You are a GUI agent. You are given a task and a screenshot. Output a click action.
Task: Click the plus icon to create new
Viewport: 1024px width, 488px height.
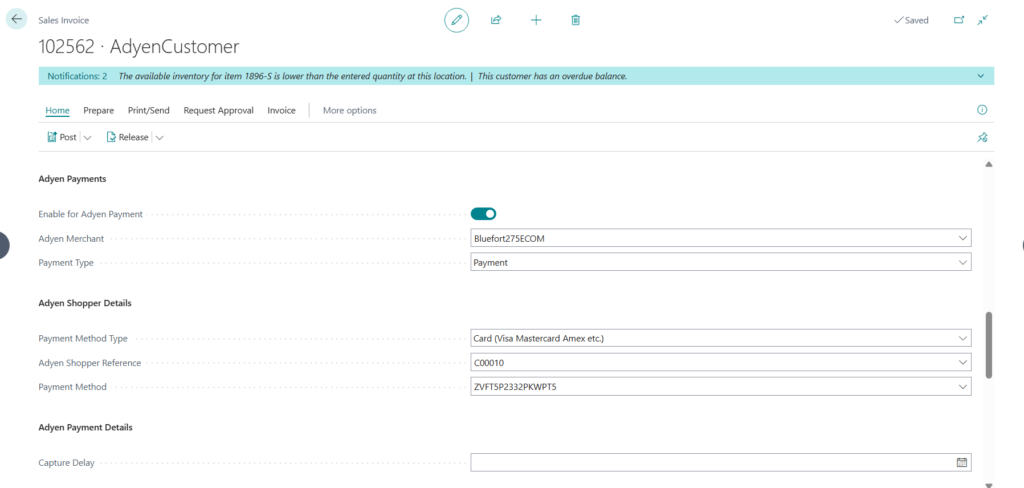click(536, 20)
